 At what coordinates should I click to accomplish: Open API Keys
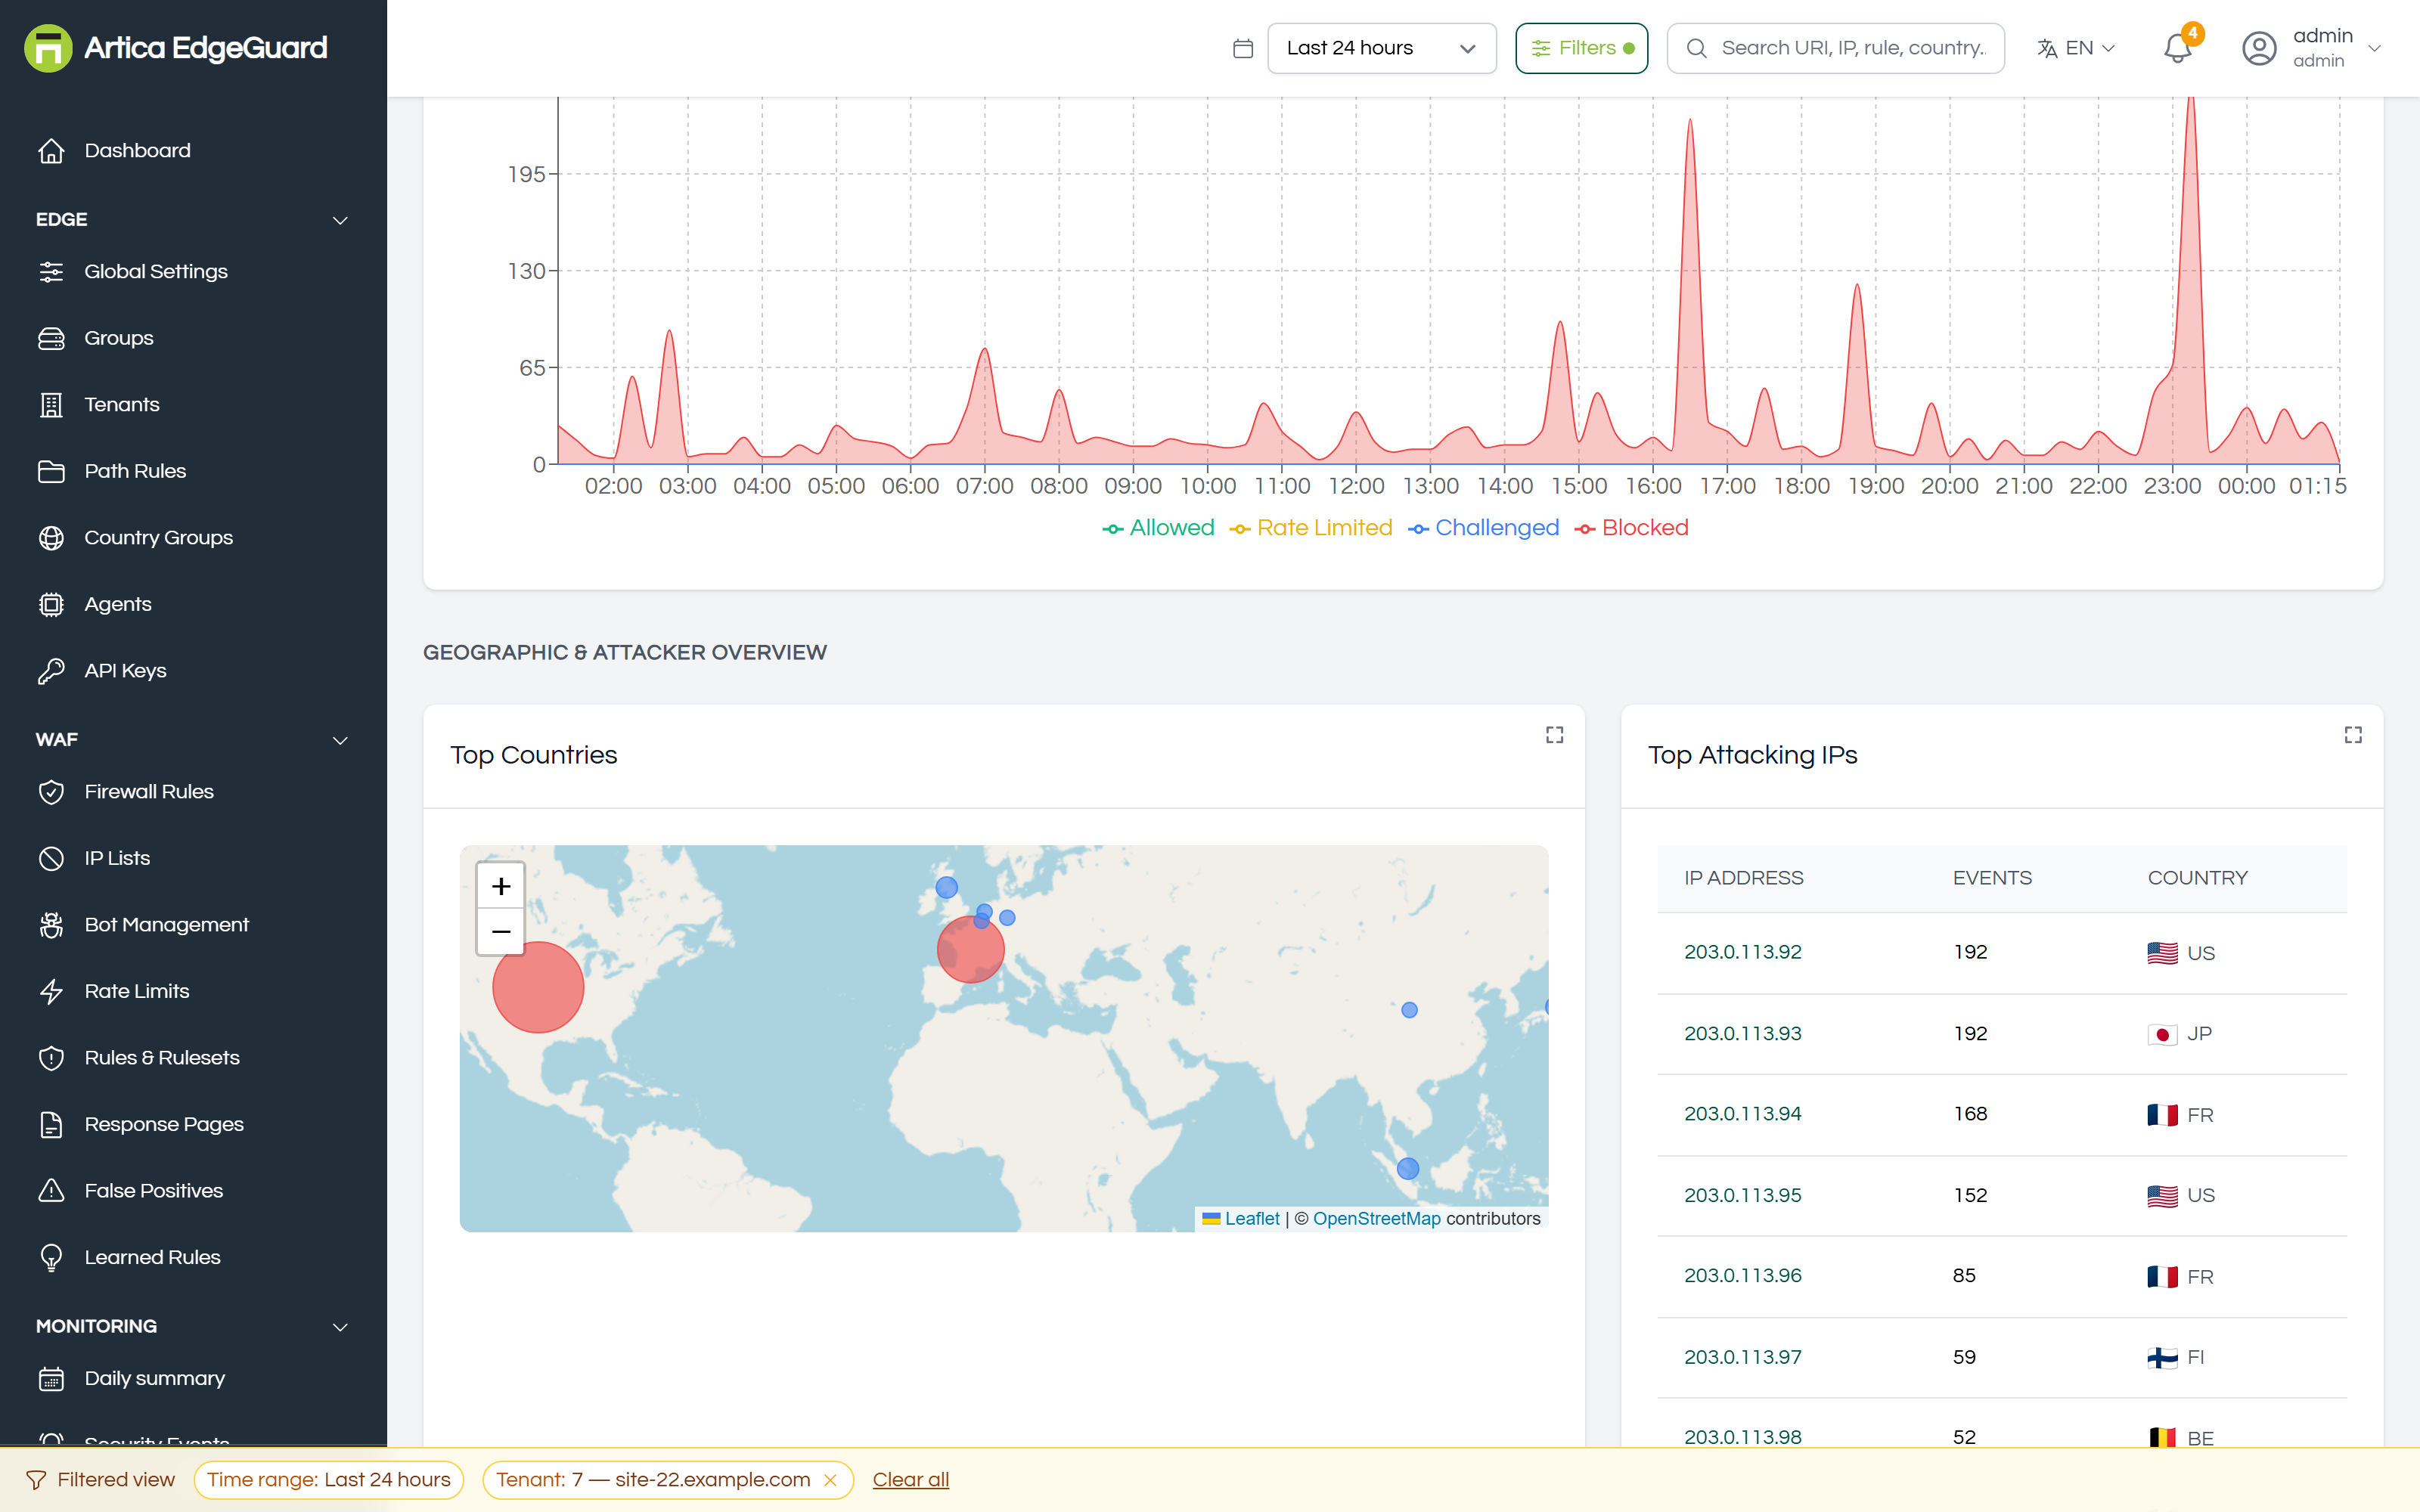point(193,671)
